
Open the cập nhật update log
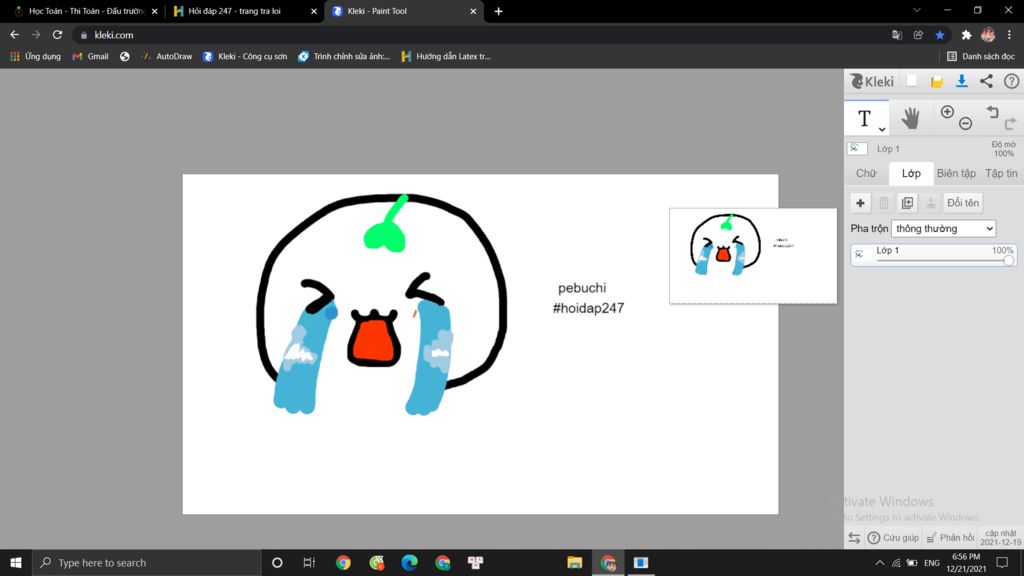click(x=1000, y=538)
